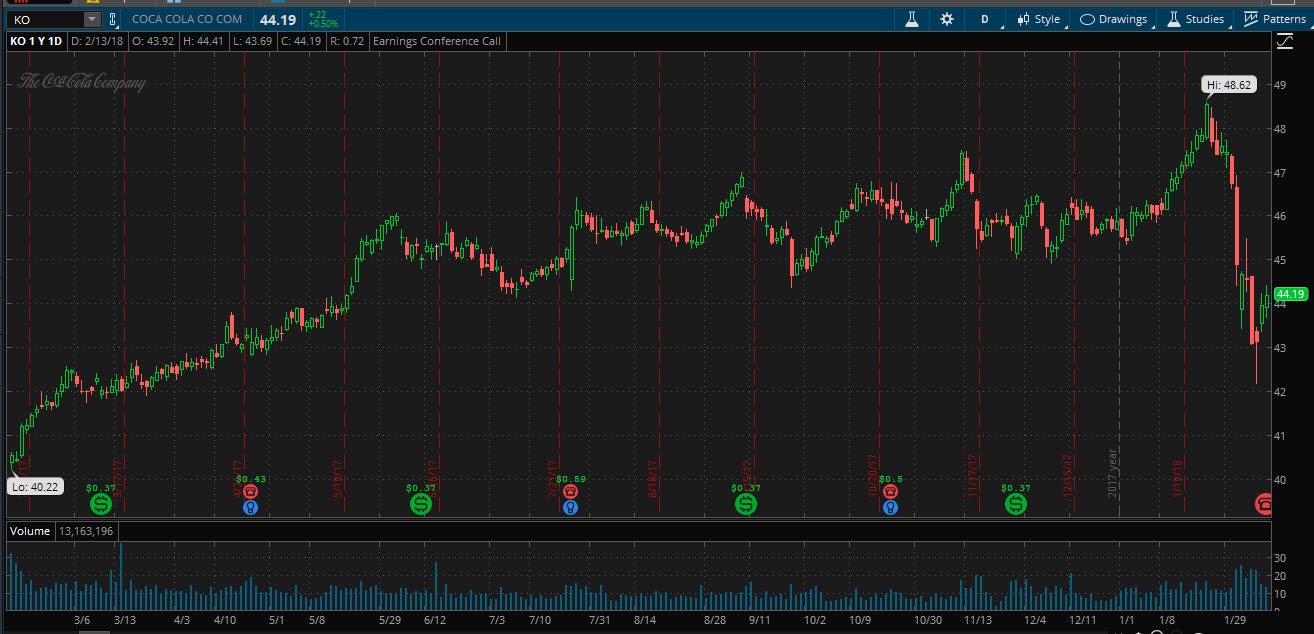Click the curve icon below Patterns
Viewport: 1314px width, 634px height.
tap(1285, 41)
